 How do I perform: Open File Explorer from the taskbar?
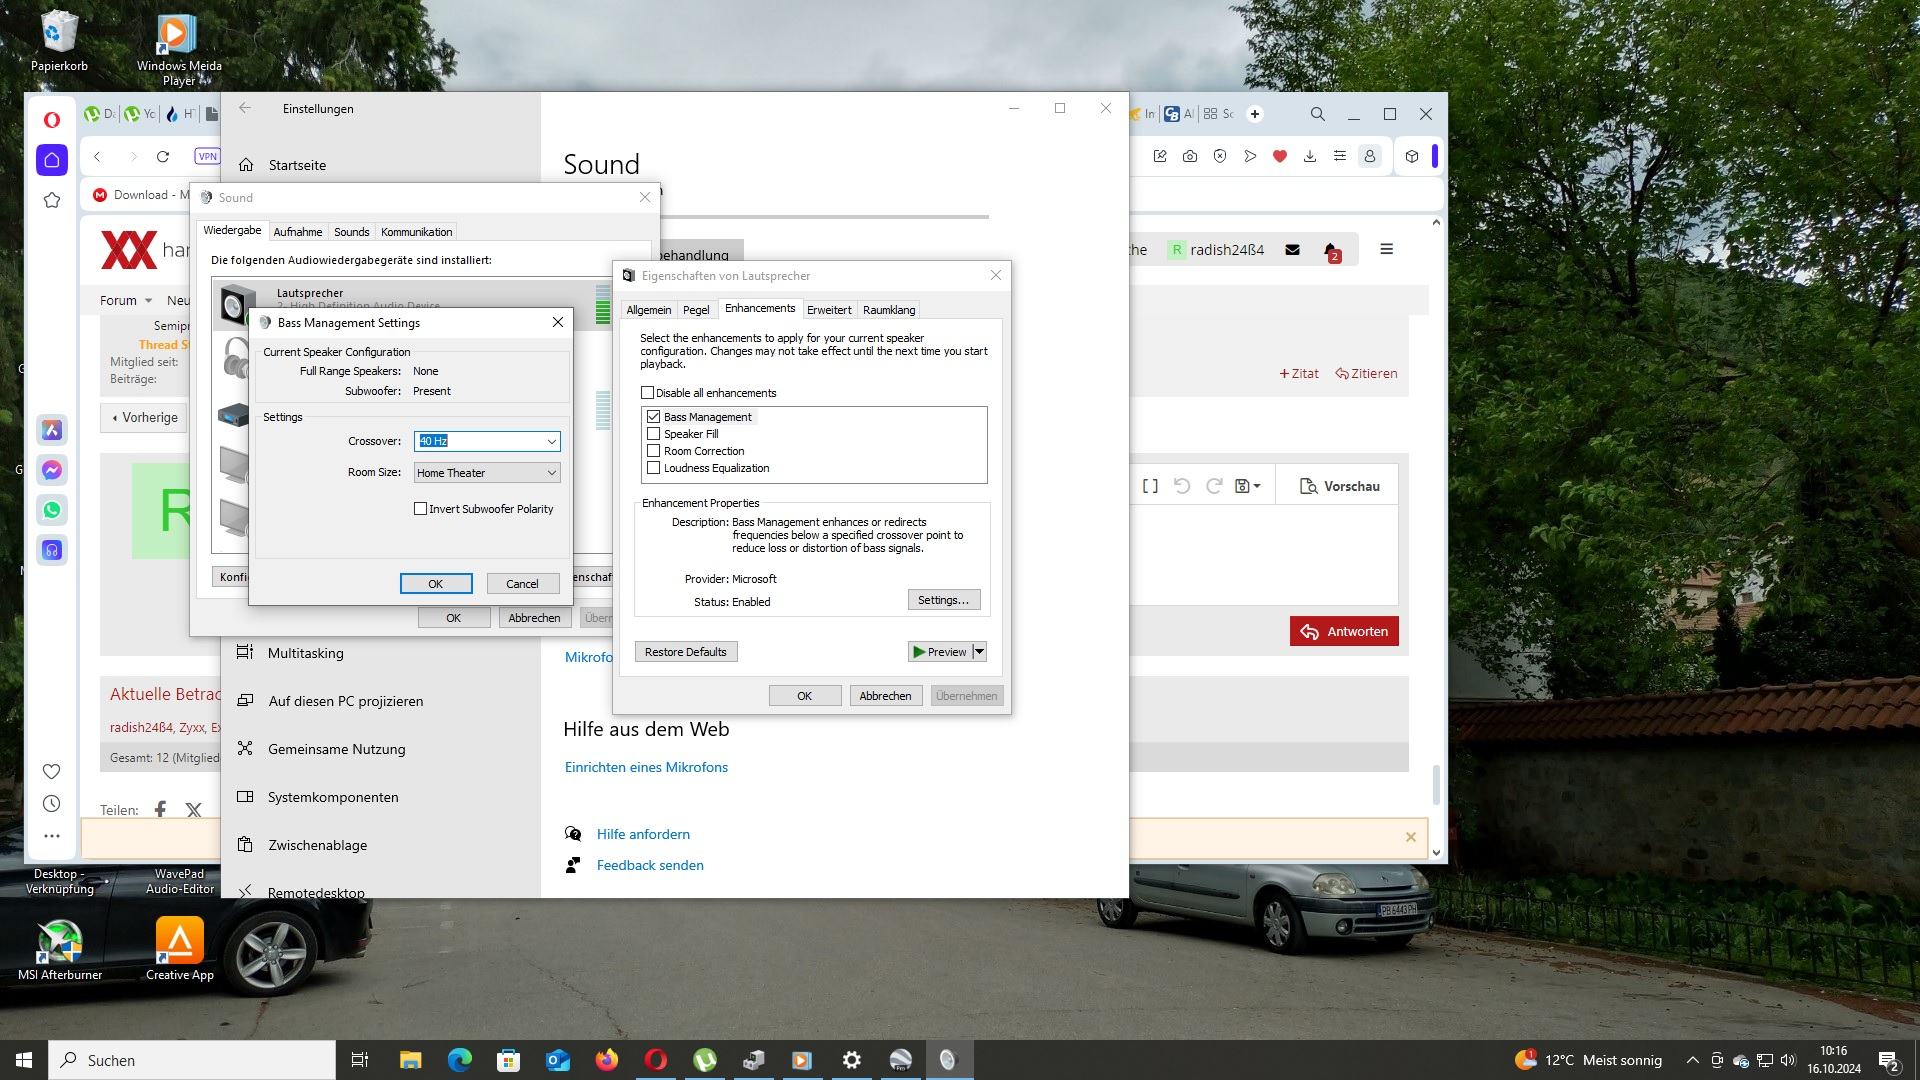[410, 1060]
